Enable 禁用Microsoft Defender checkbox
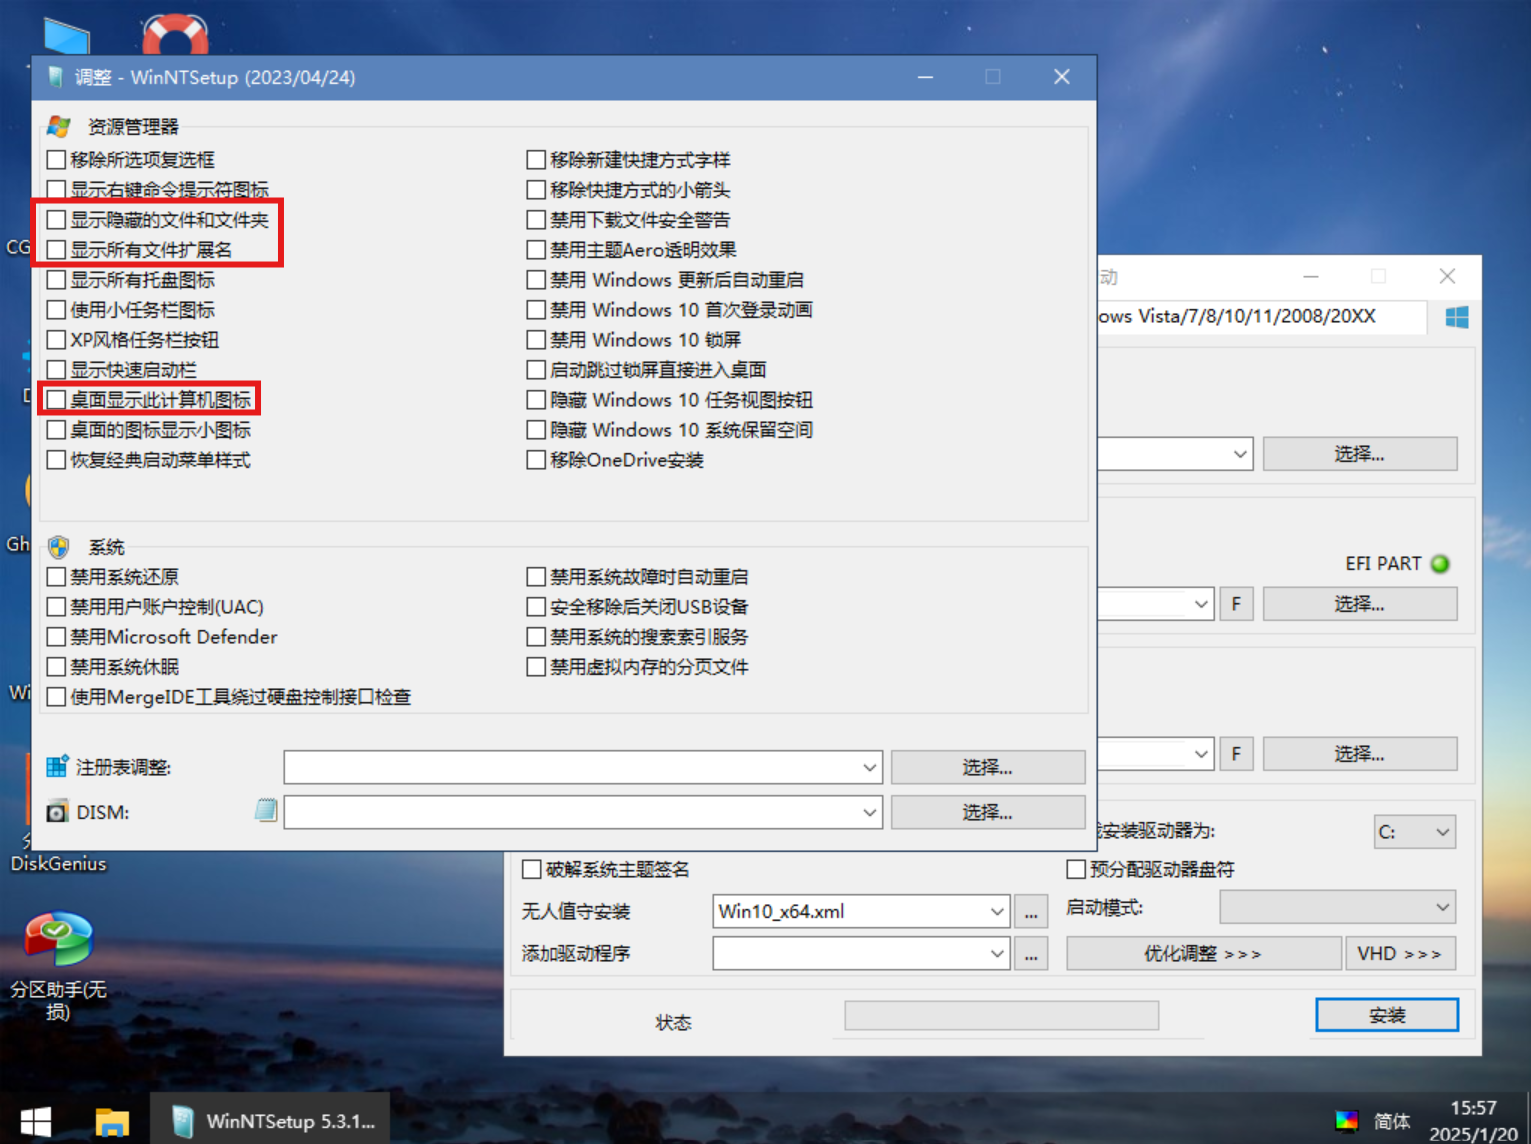1531x1144 pixels. [x=56, y=636]
